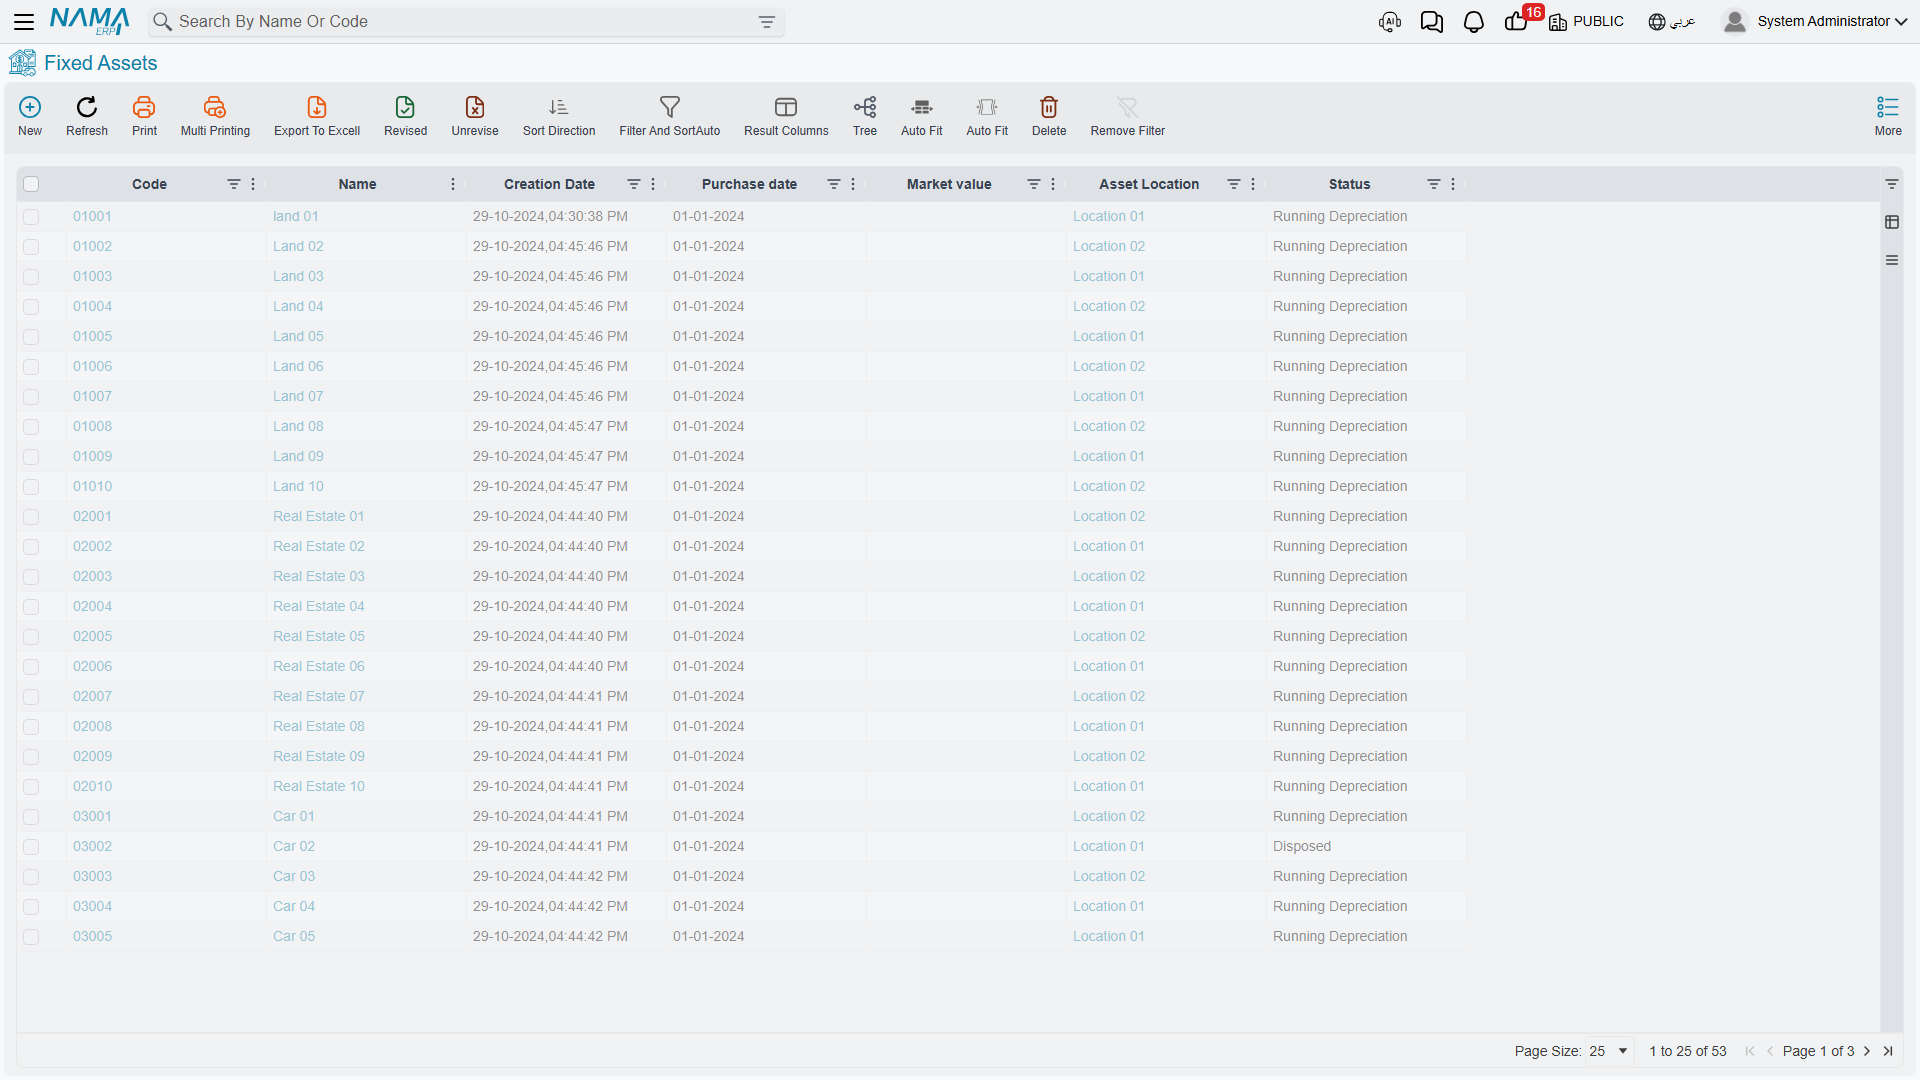Viewport: 1920px width, 1080px height.
Task: Open the support headset icon
Action: click(x=1390, y=22)
